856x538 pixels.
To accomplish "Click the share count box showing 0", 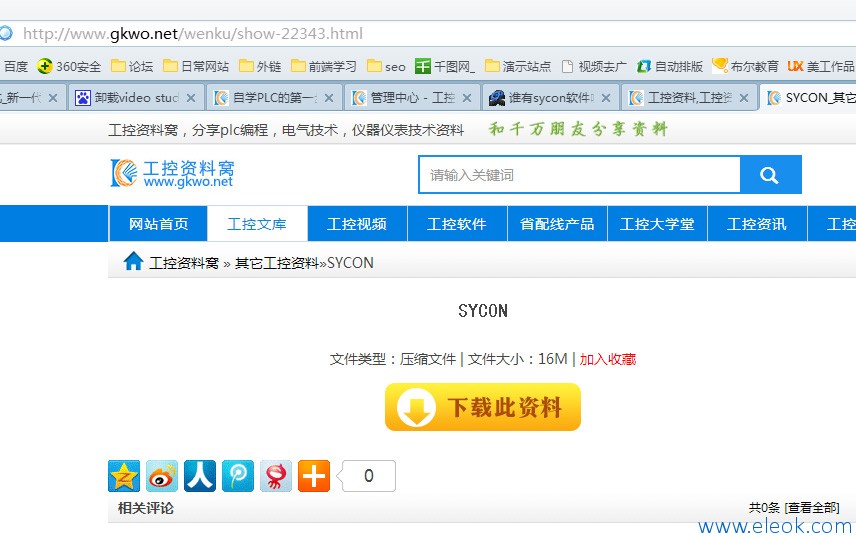I will 368,476.
